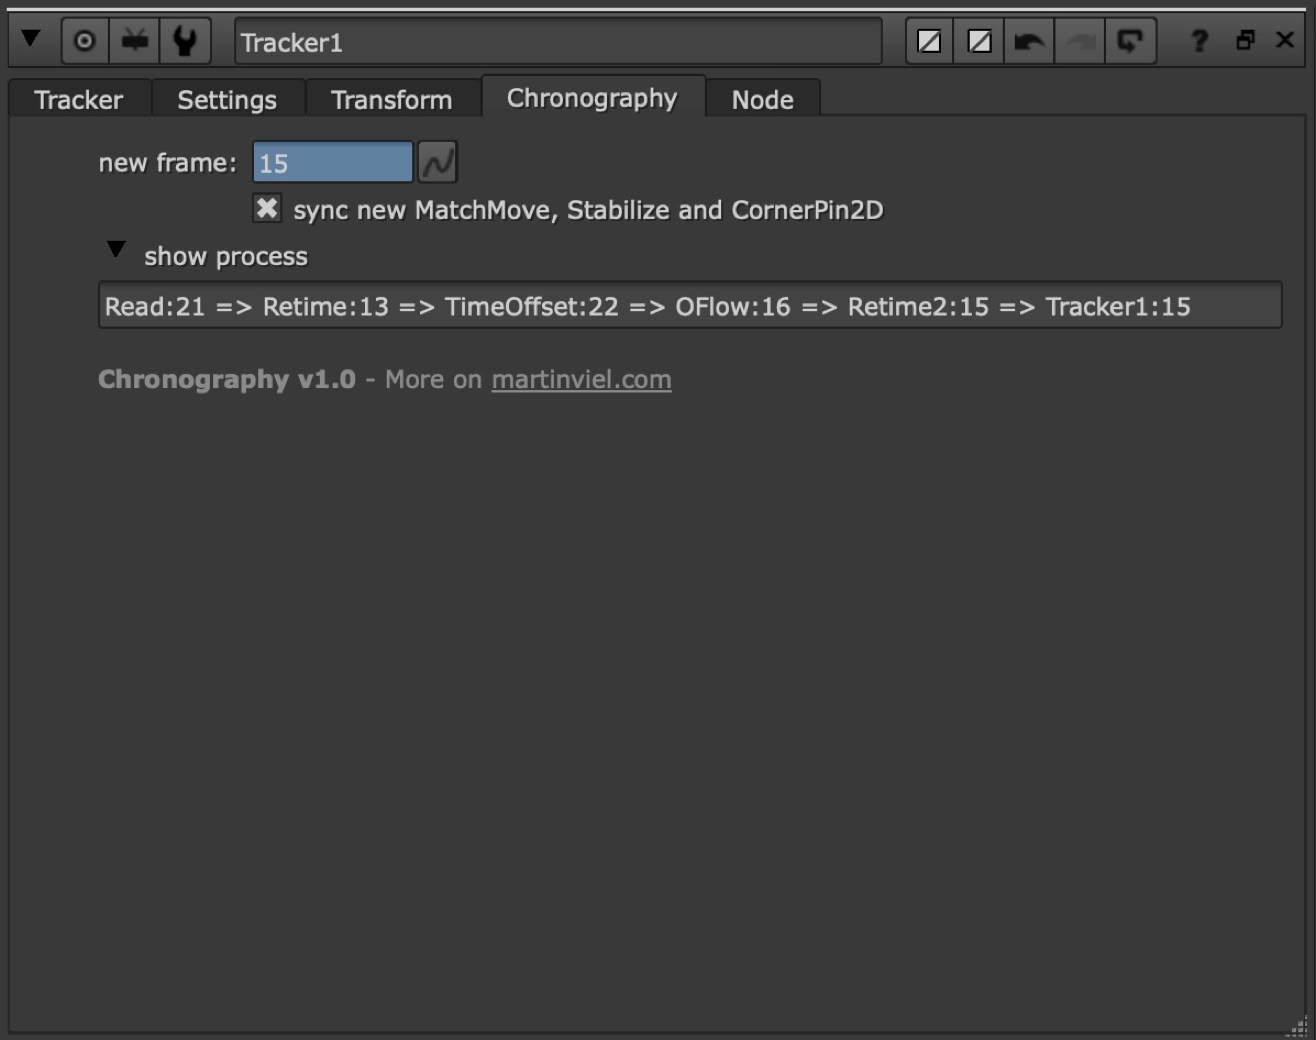Collapse the show process section
Image resolution: width=1316 pixels, height=1040 pixels.
point(116,250)
